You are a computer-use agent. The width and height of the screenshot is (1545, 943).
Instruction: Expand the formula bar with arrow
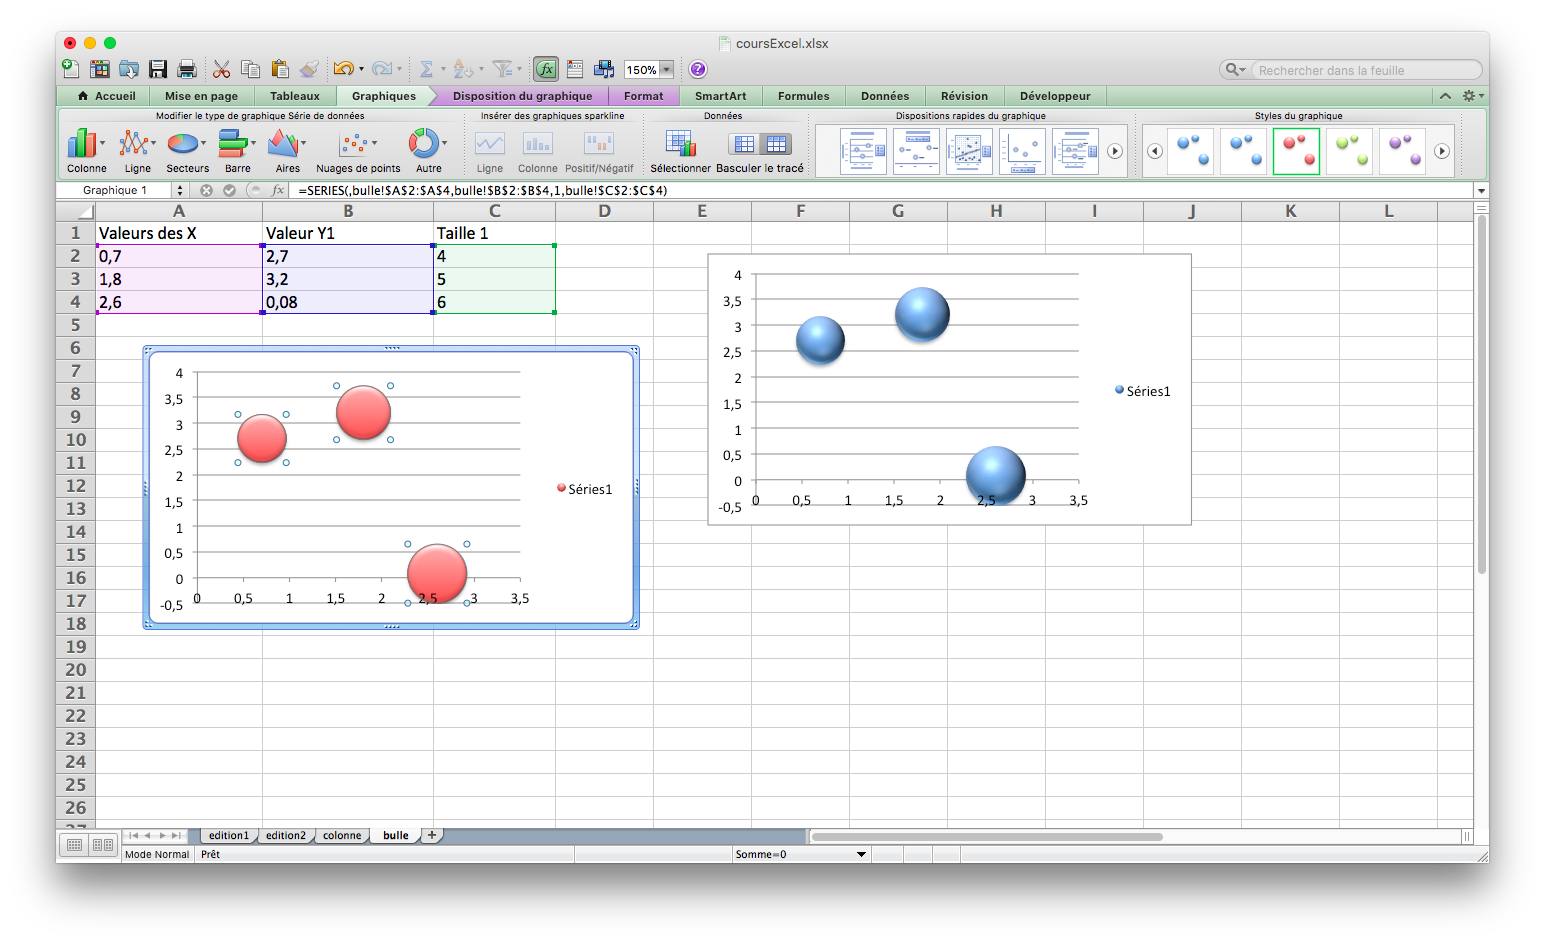pyautogui.click(x=1480, y=191)
